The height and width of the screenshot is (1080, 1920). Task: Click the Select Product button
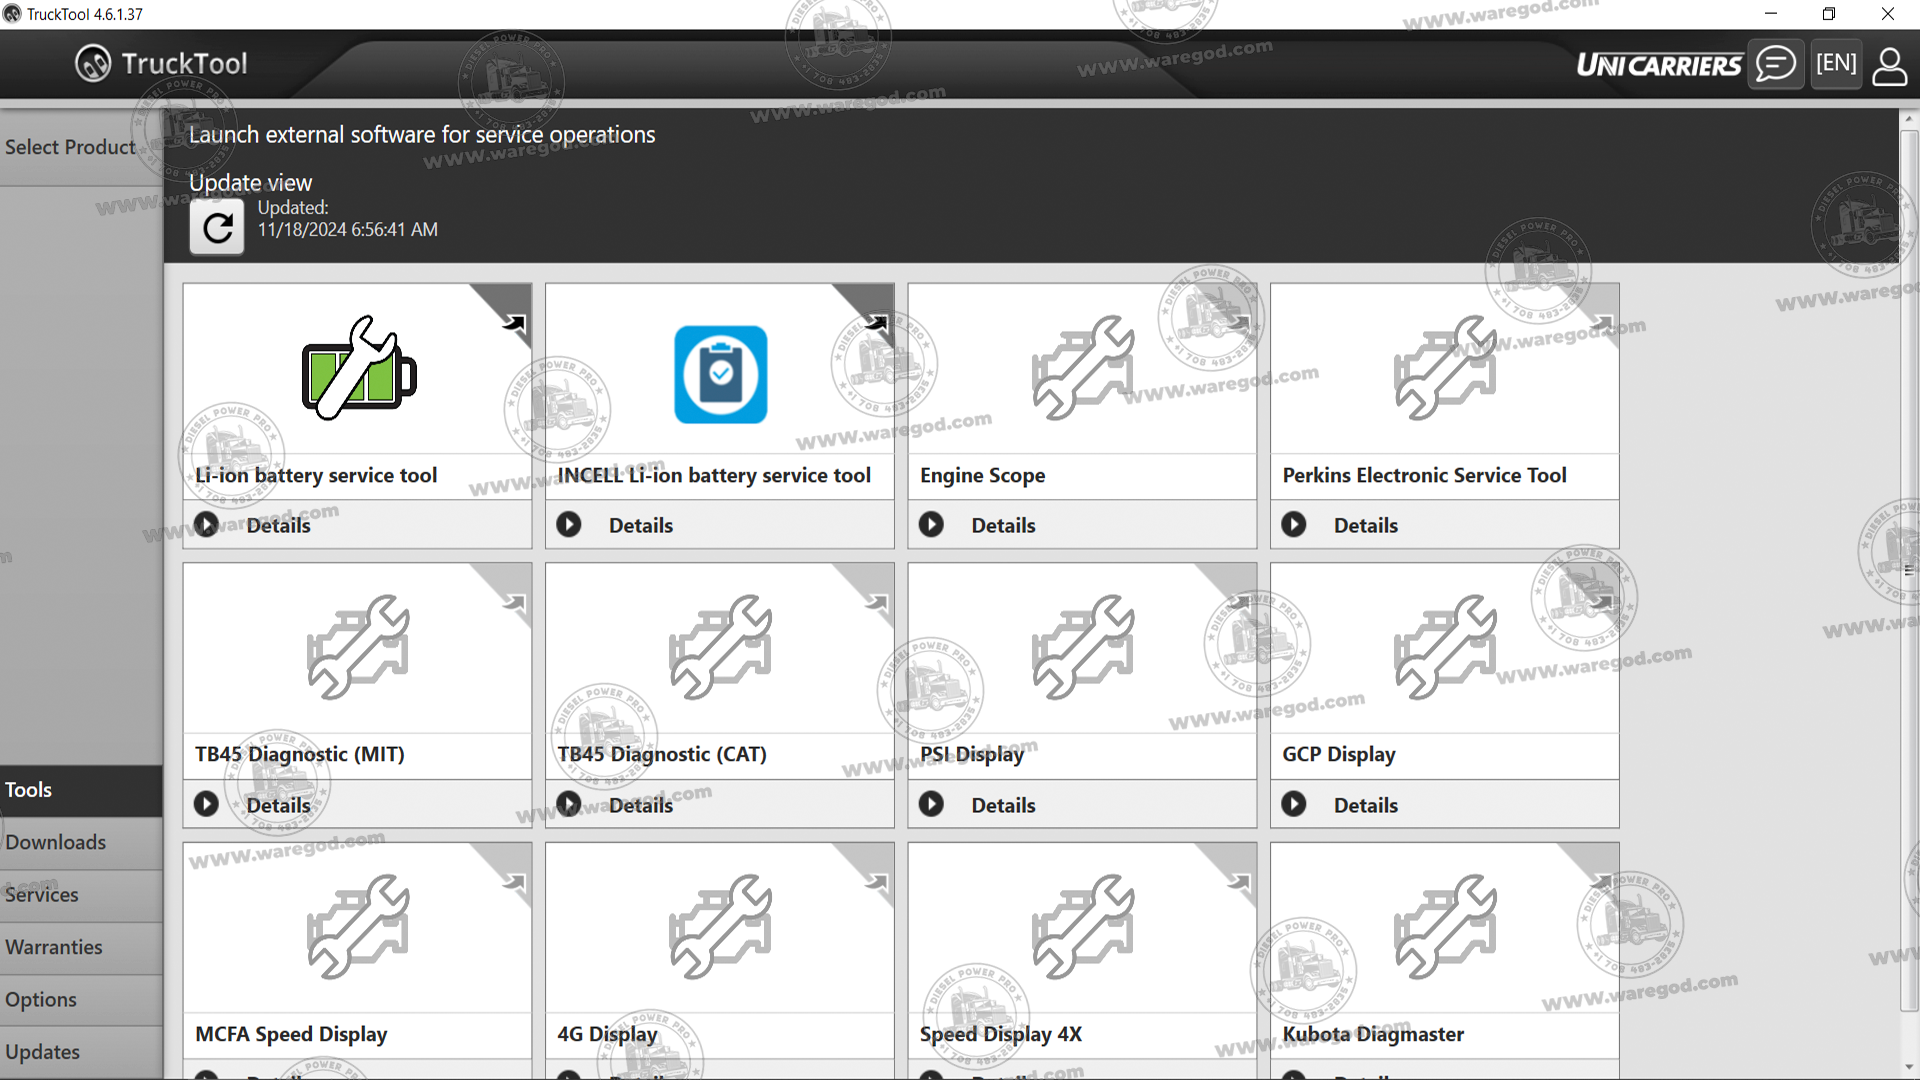tap(70, 147)
